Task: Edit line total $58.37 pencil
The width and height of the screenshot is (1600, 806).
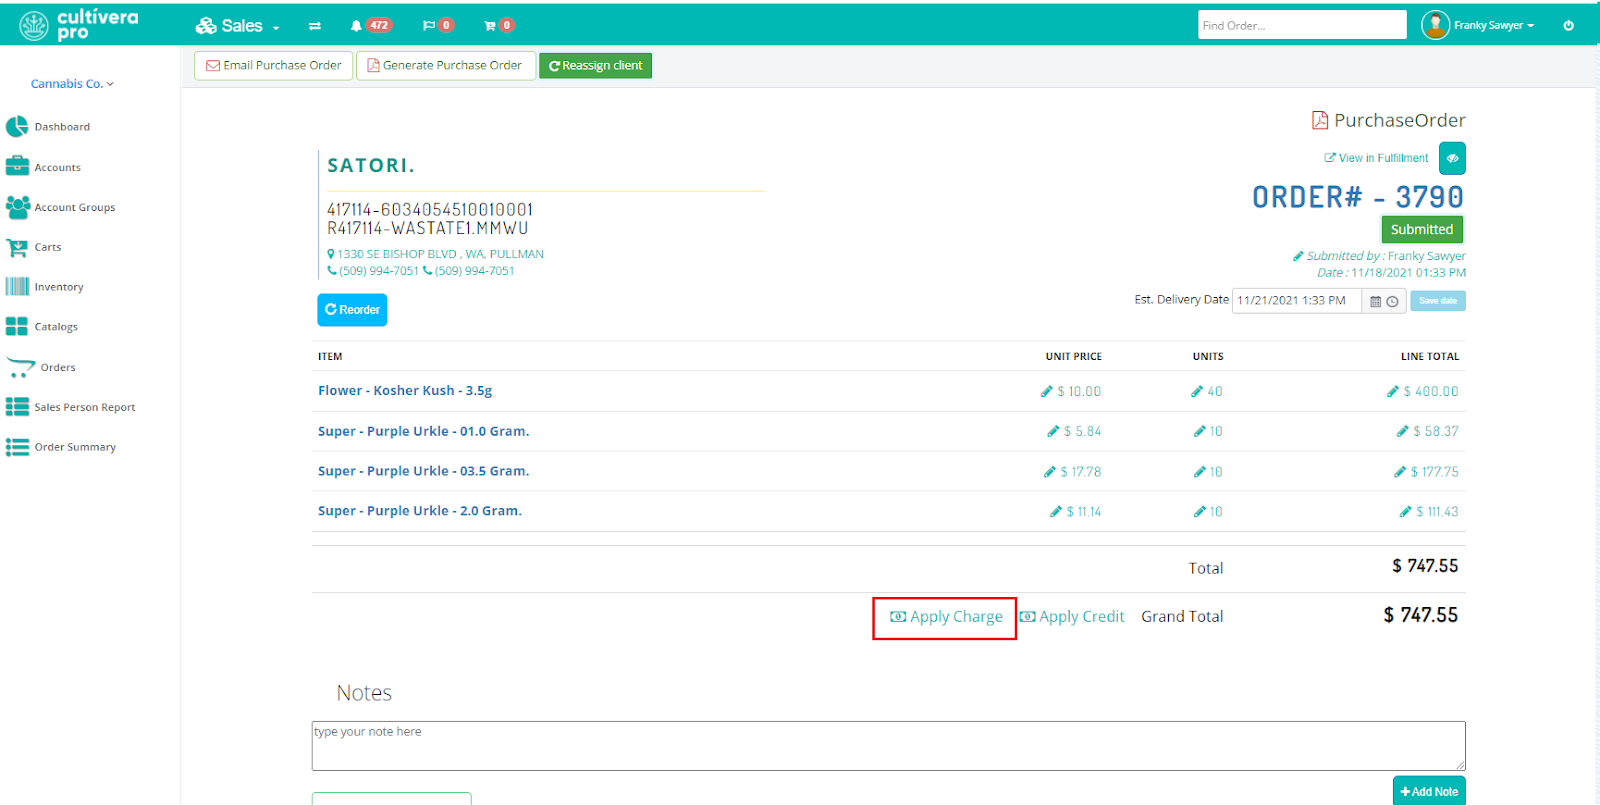Action: 1402,432
